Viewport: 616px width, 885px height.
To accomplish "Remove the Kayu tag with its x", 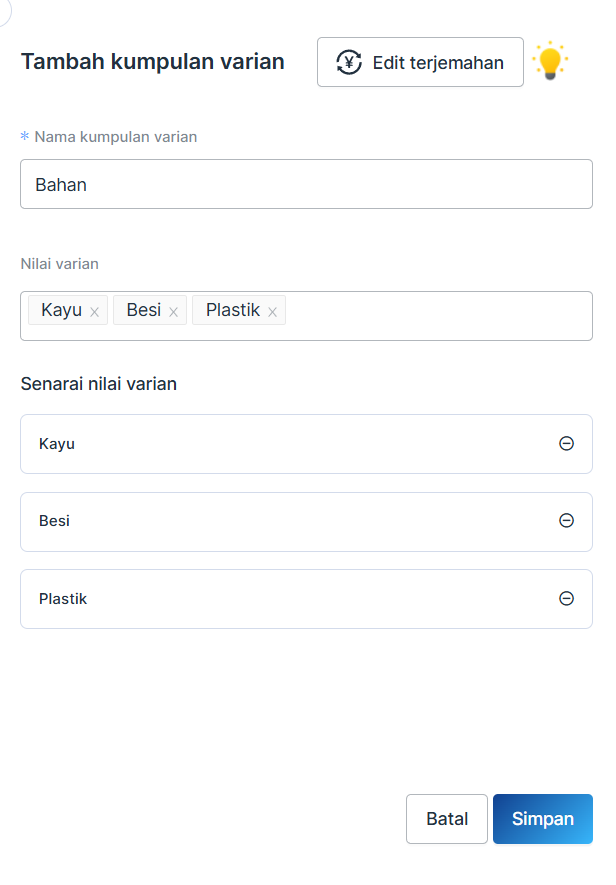I will pyautogui.click(x=95, y=312).
